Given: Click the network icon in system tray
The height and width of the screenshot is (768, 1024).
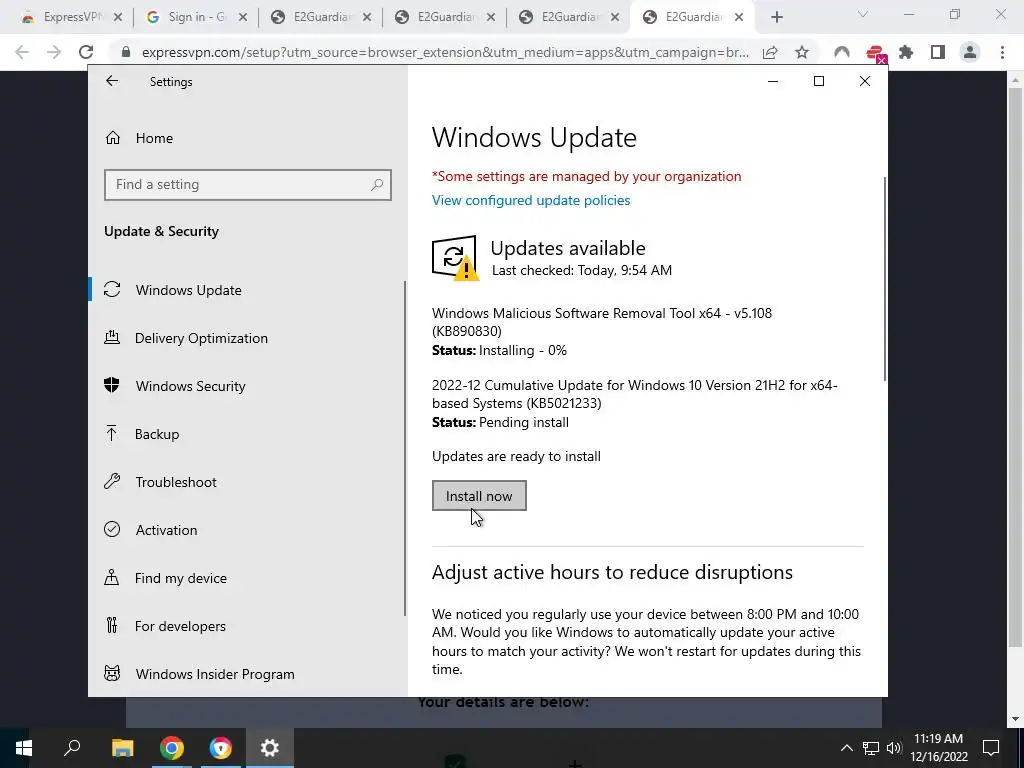Looking at the screenshot, I should [x=871, y=748].
